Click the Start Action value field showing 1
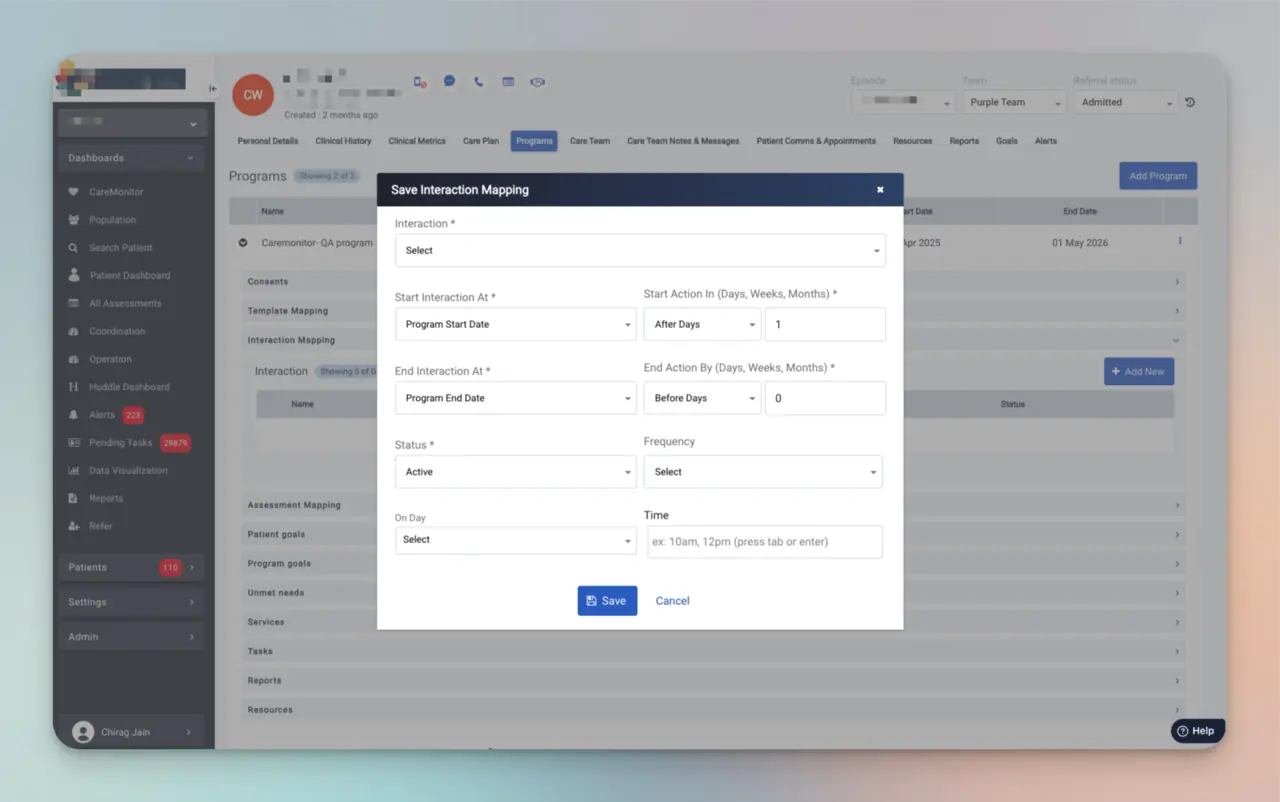Viewport: 1280px width, 802px height. click(x=825, y=324)
